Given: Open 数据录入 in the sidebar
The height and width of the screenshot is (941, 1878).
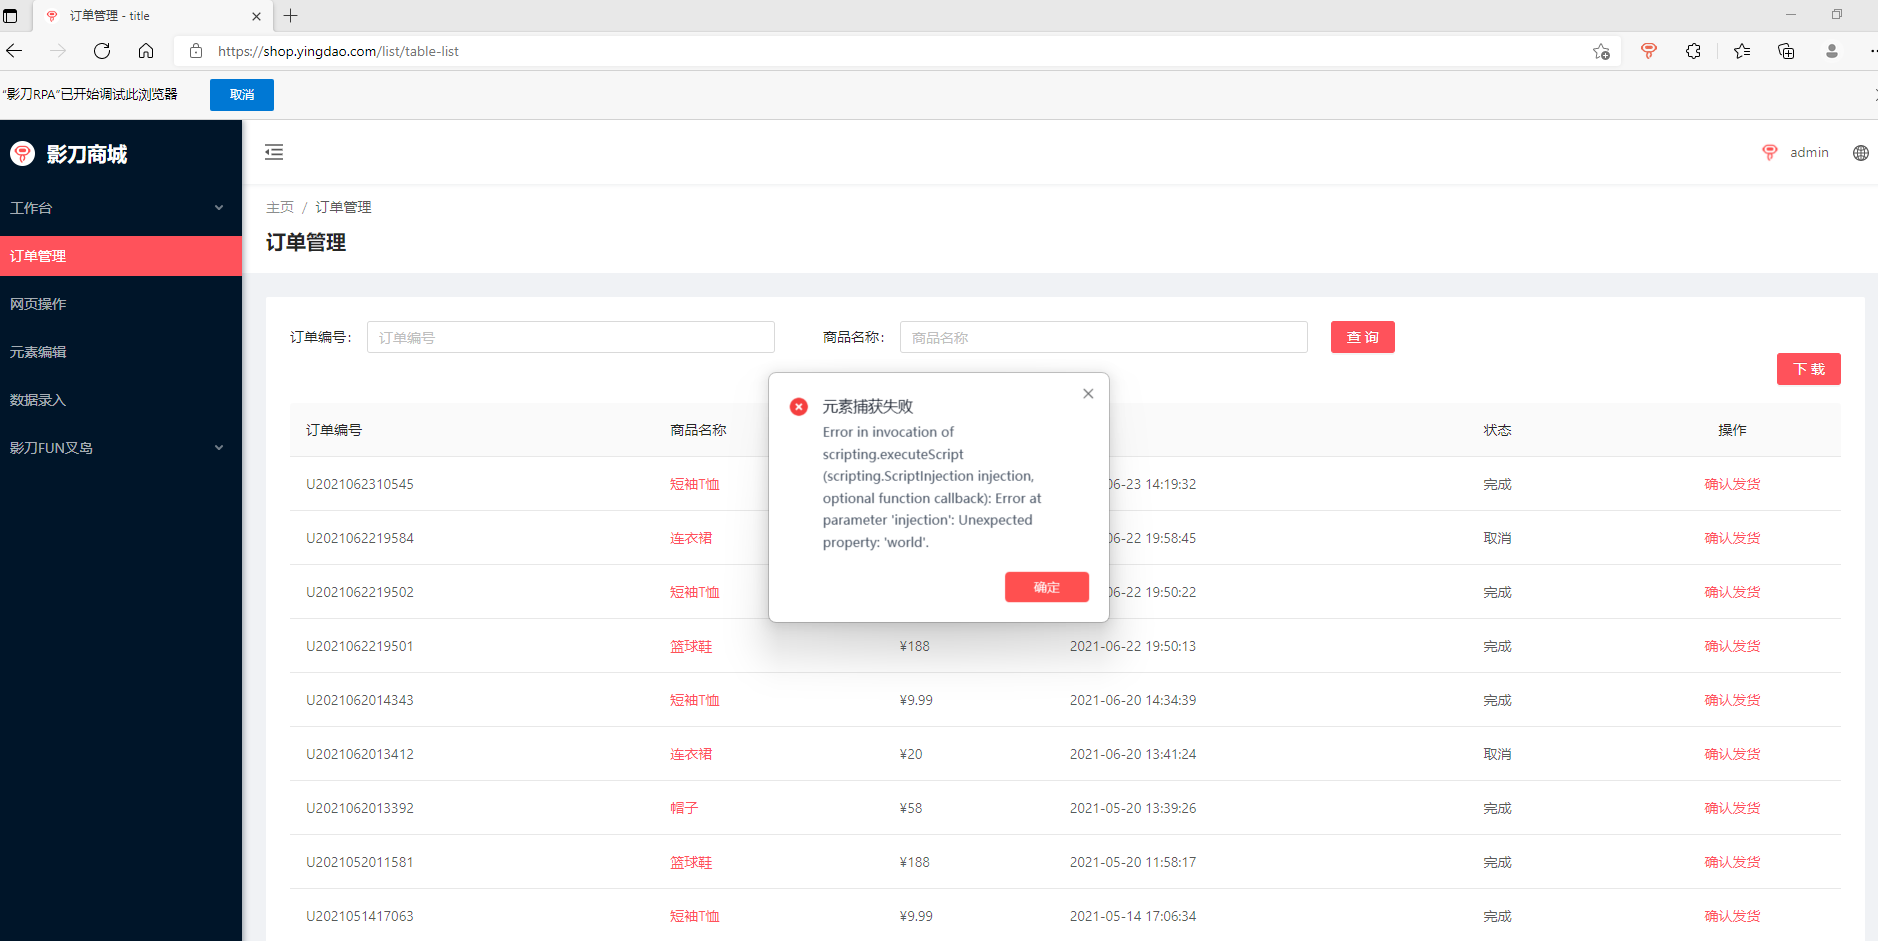Looking at the screenshot, I should pos(121,400).
